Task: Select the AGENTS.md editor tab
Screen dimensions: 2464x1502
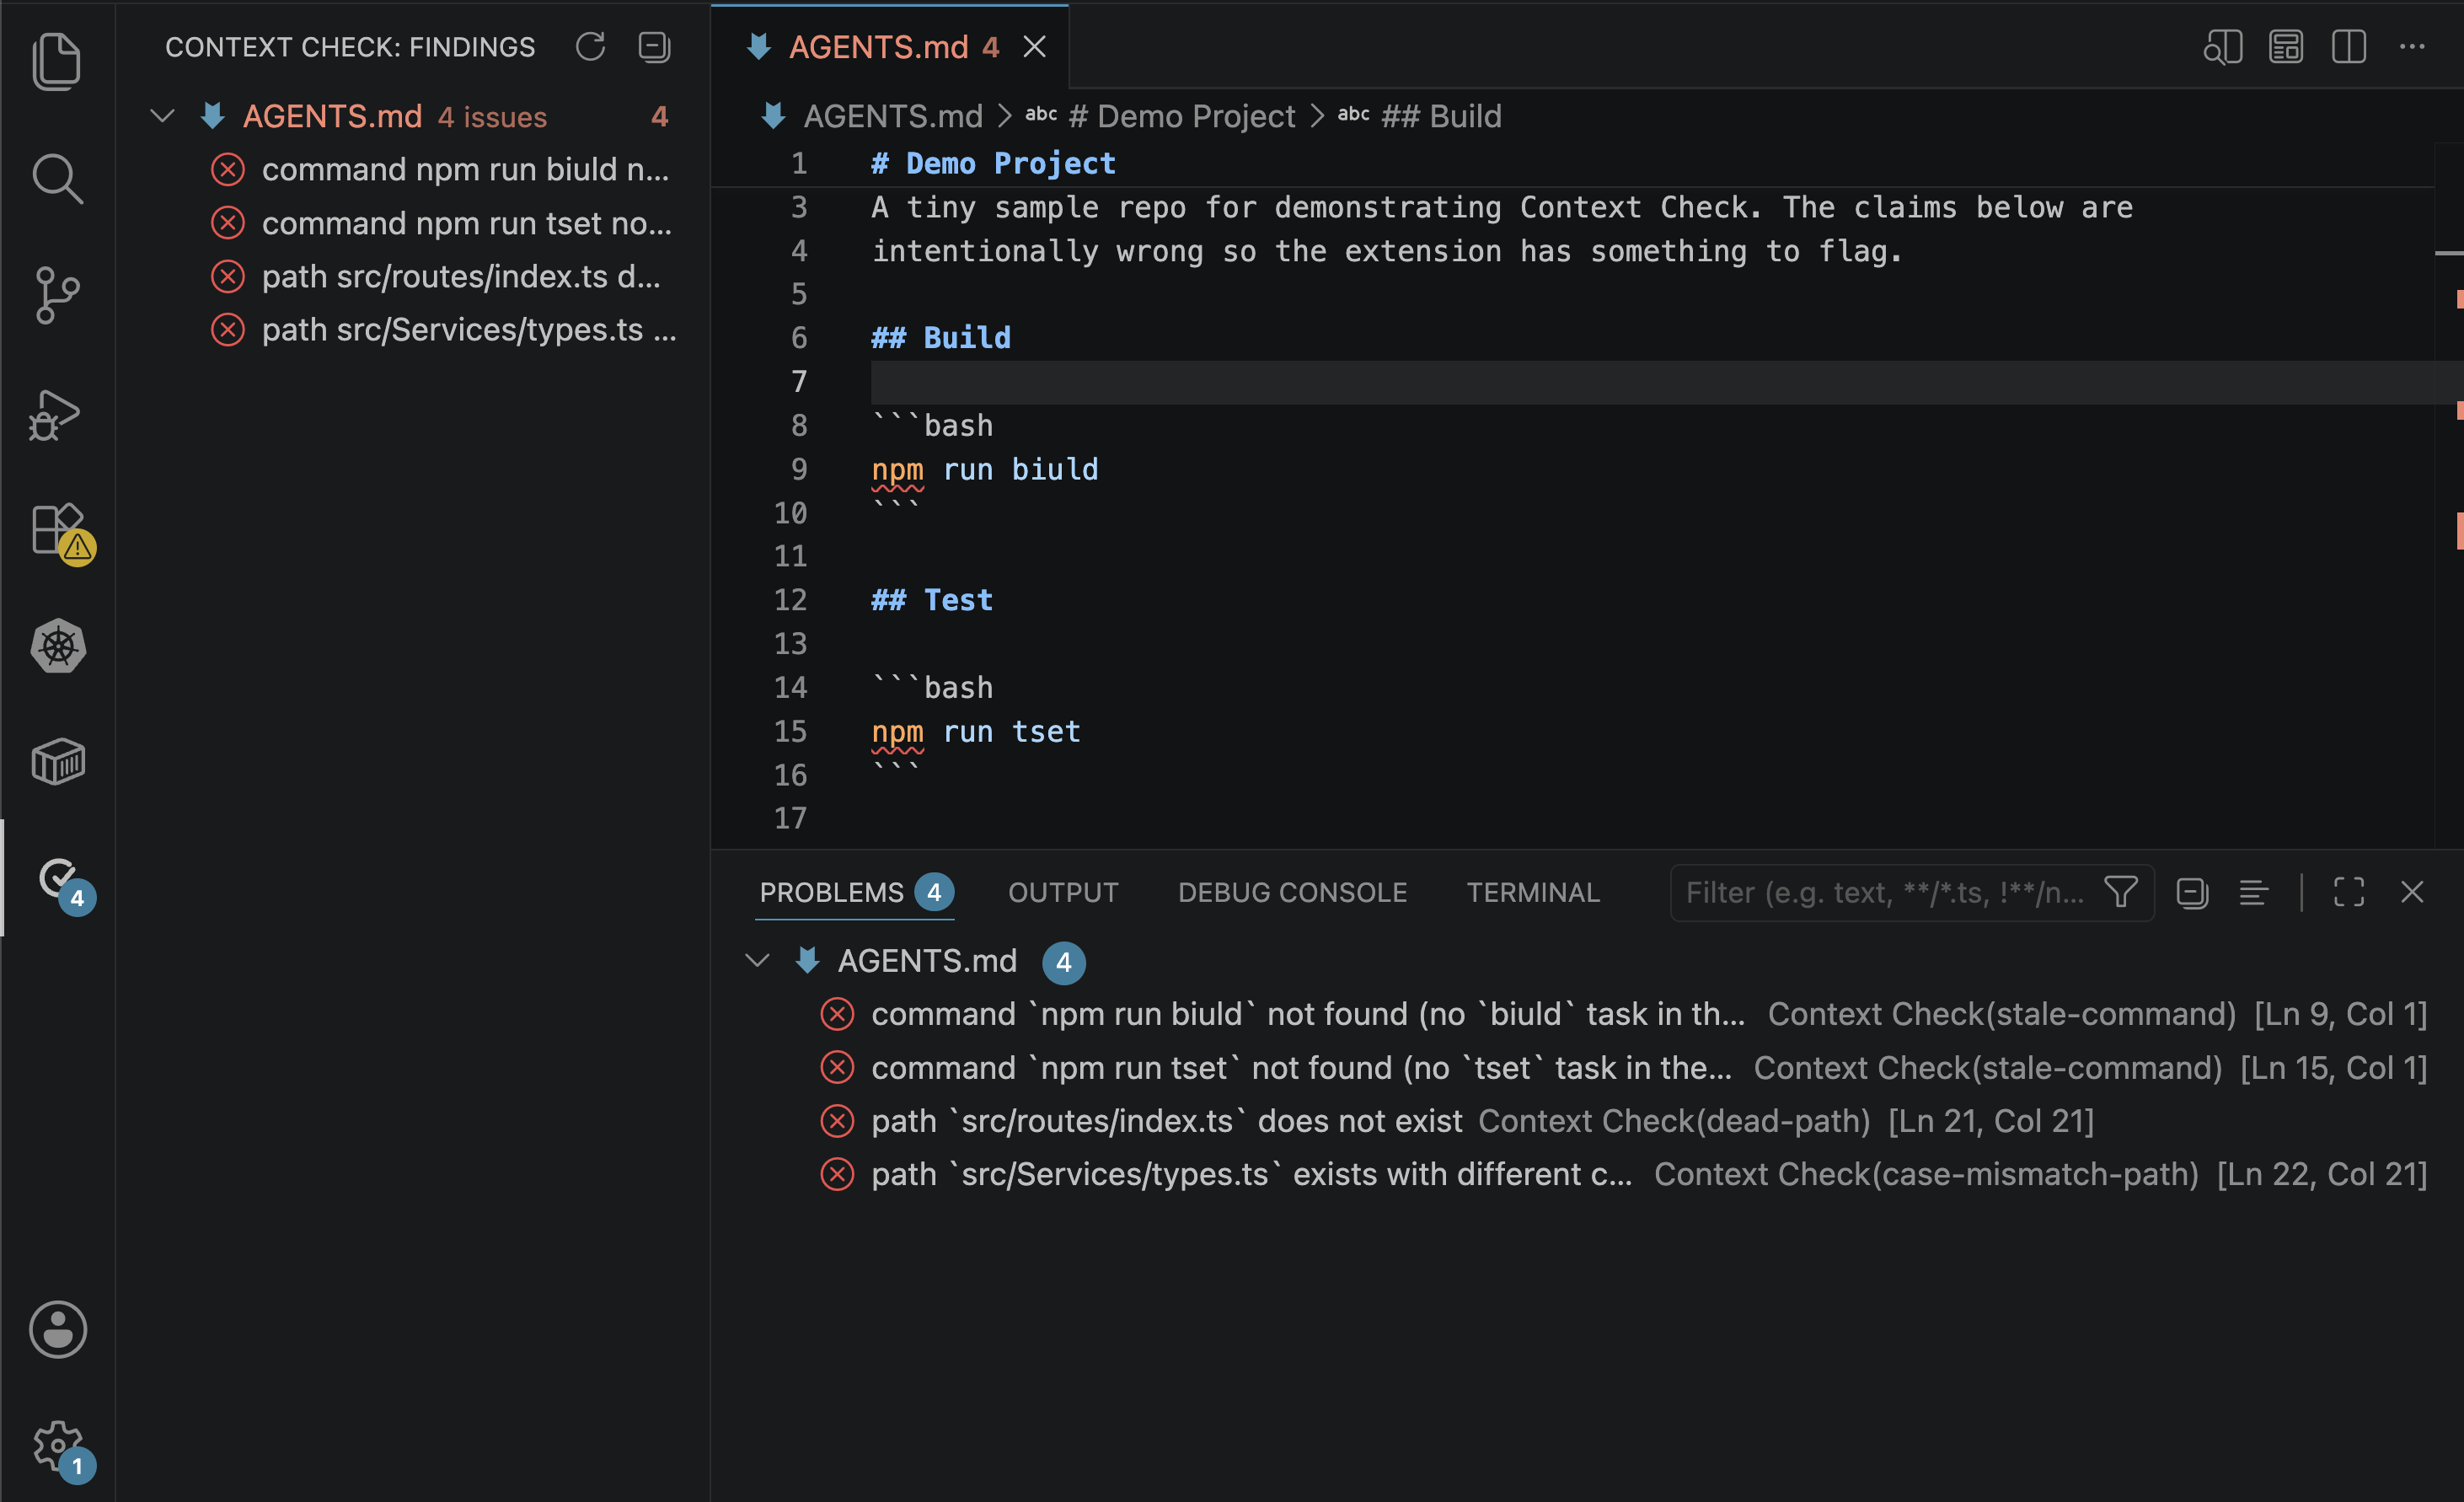Action: click(x=890, y=47)
